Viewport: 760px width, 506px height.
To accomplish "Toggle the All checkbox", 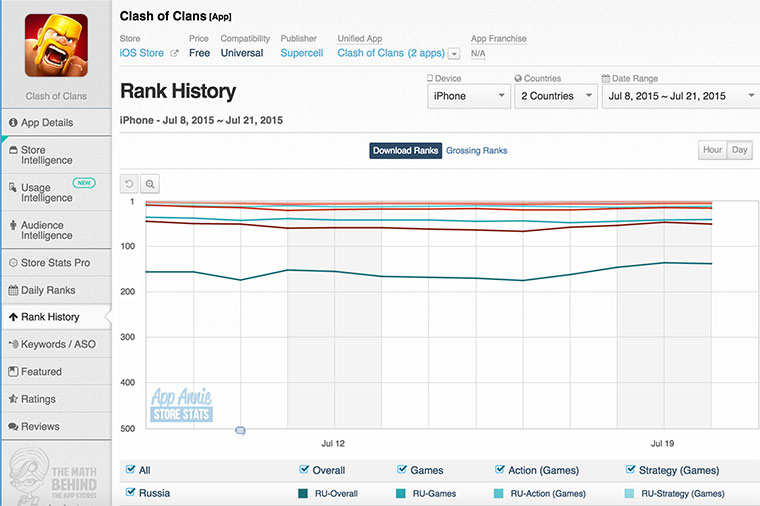I will 130,469.
